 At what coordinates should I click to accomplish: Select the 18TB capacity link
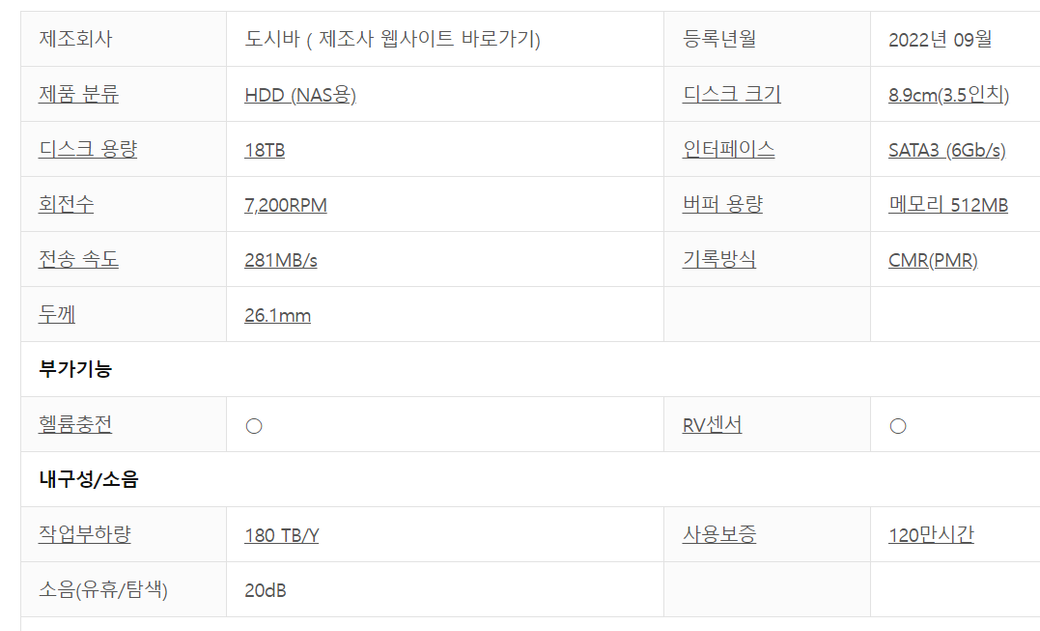(264, 150)
